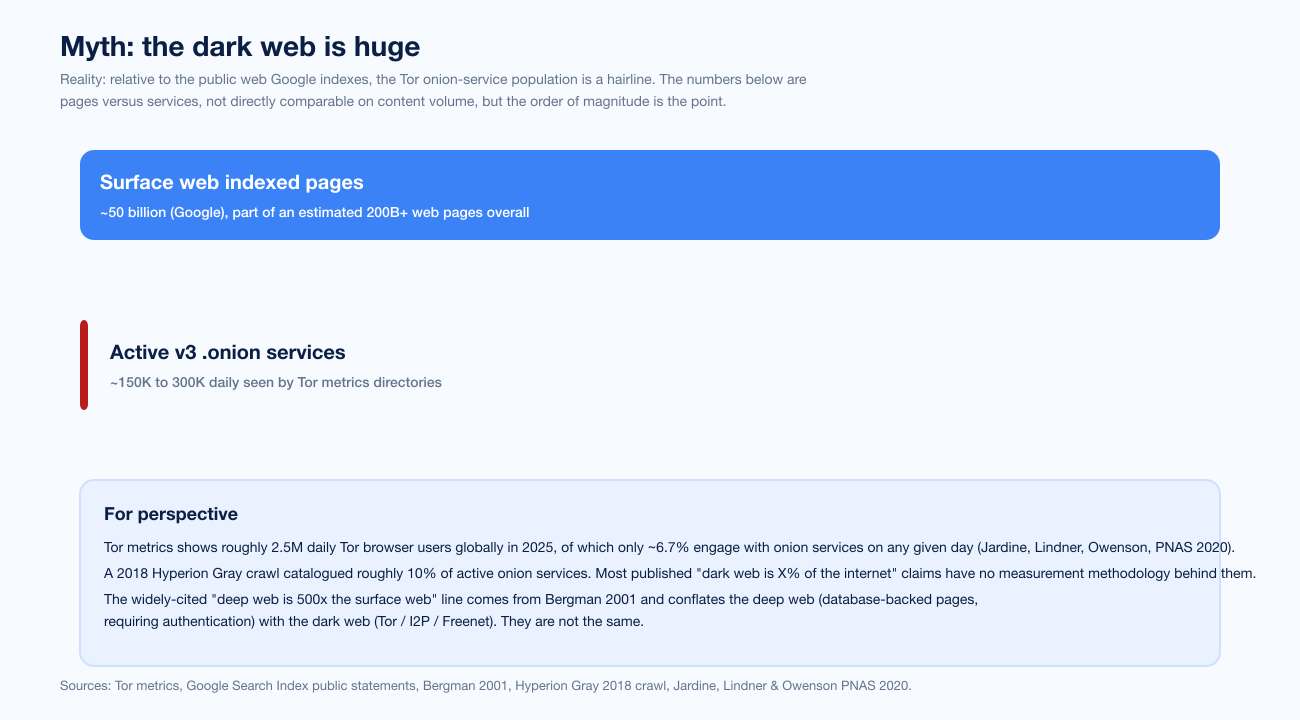Click the "pages versus services" subtitle line
Viewport: 1300px width, 720px height.
click(400, 102)
